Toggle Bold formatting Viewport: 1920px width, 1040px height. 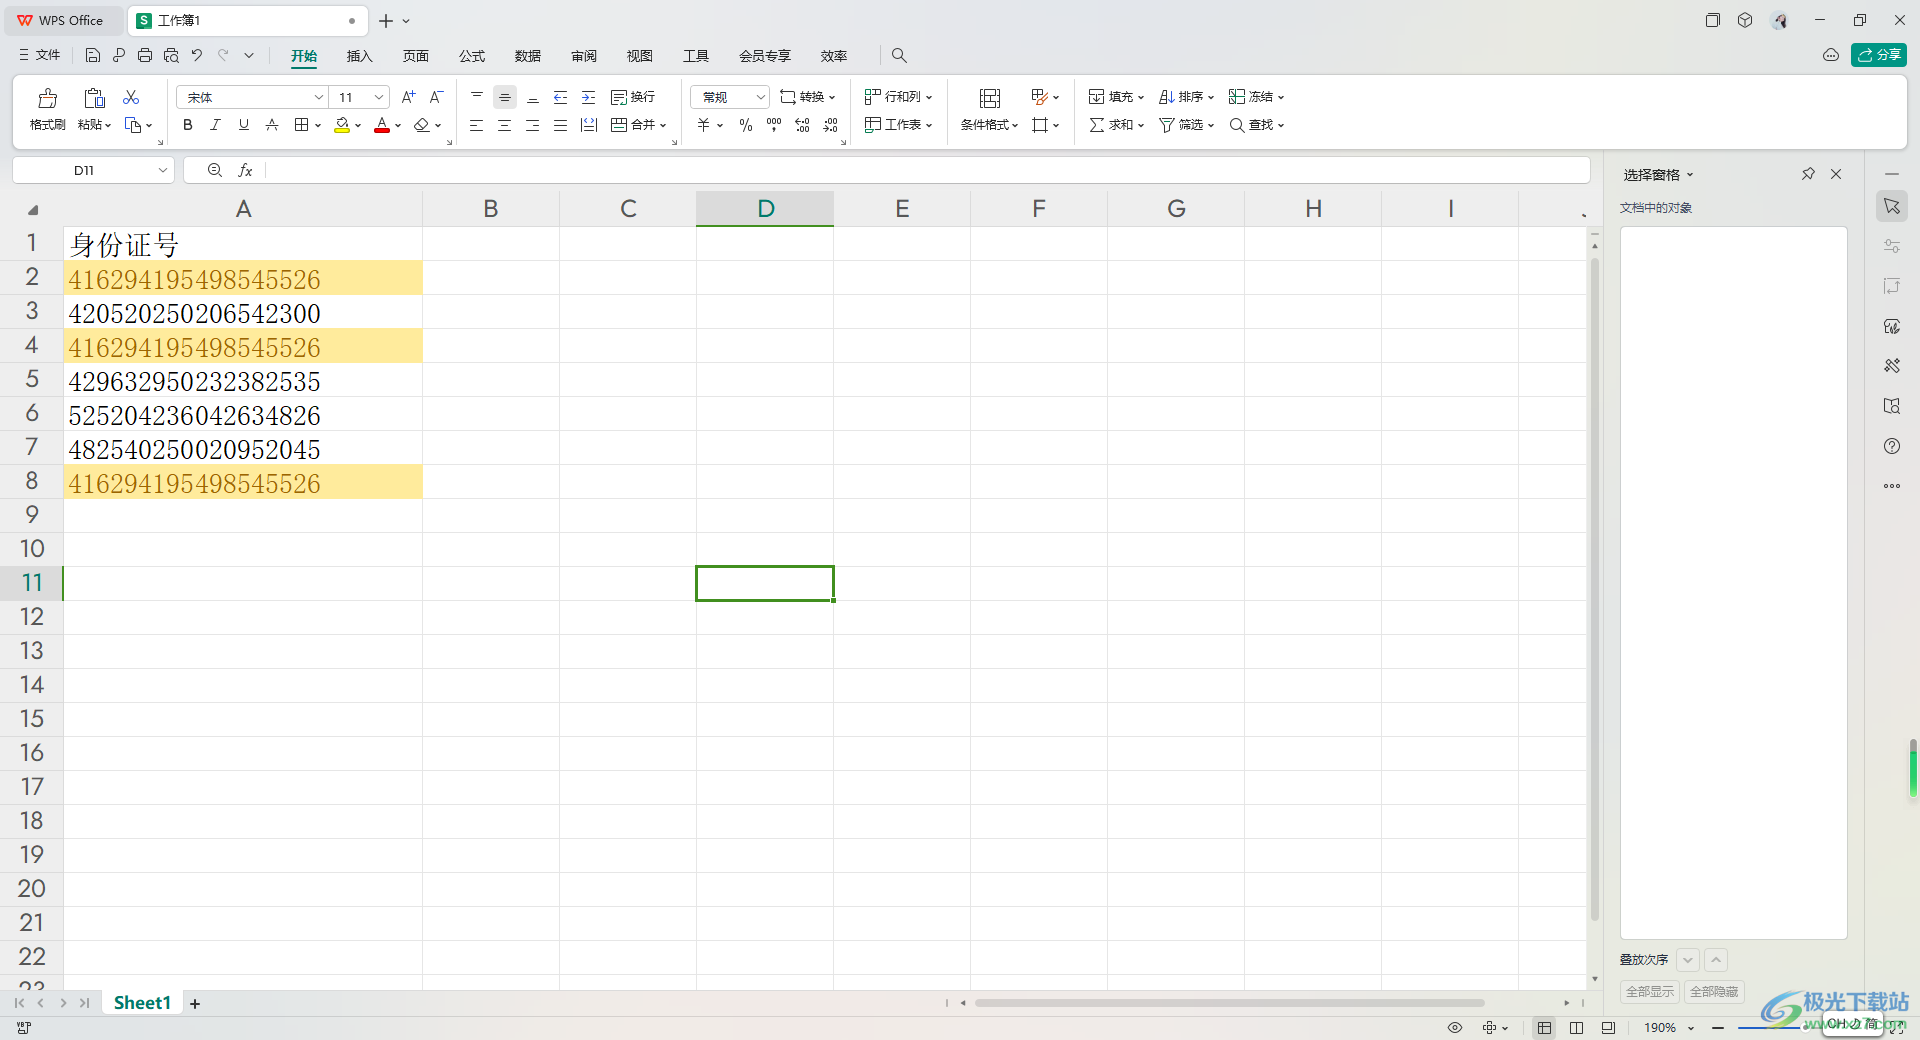tap(188, 125)
